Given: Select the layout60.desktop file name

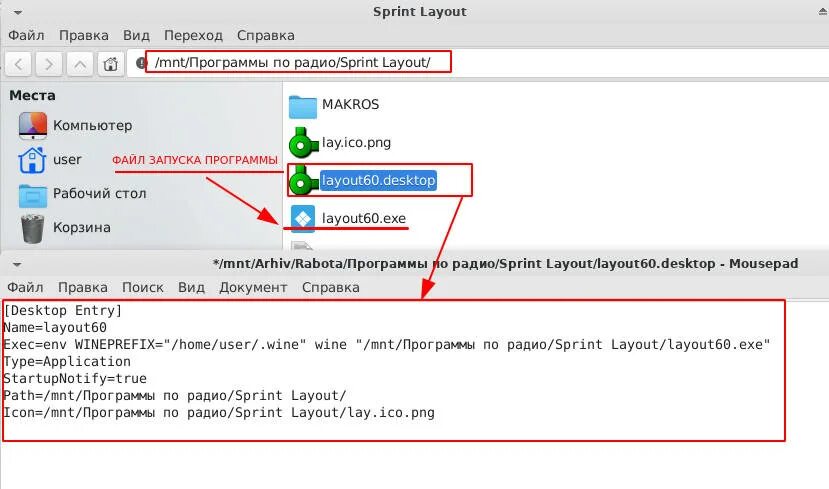Looking at the screenshot, I should click(x=378, y=180).
